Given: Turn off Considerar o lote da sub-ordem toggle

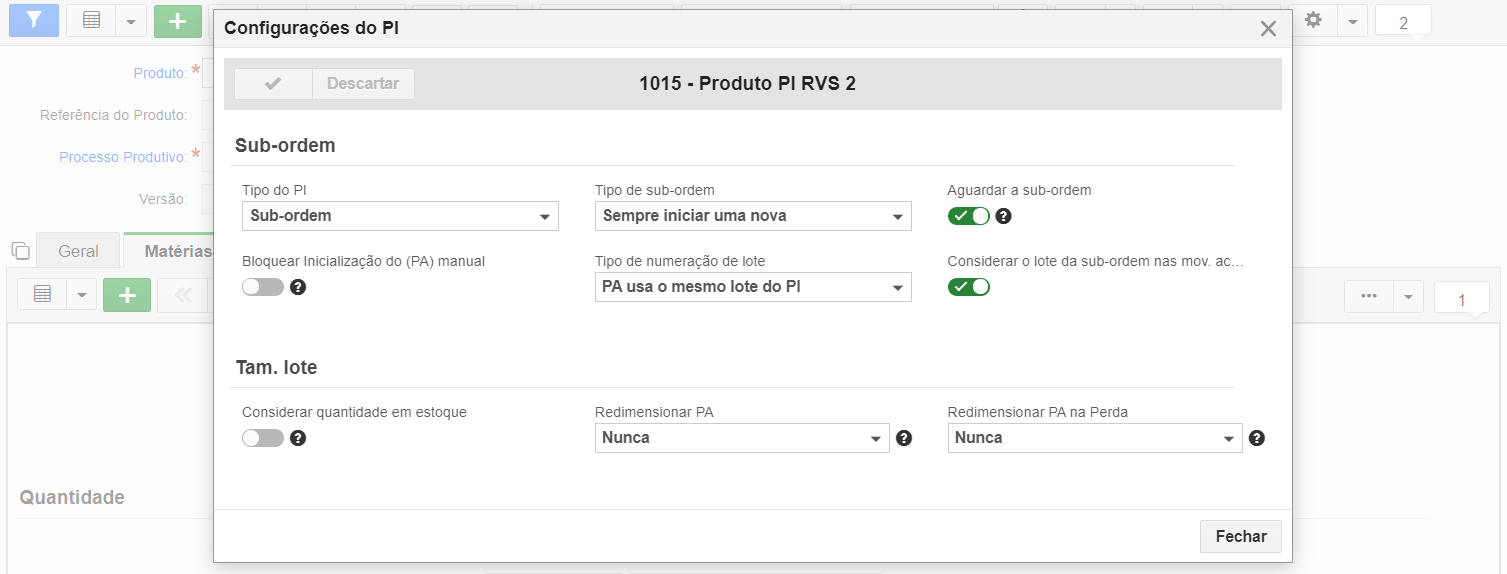Looking at the screenshot, I should click(x=969, y=287).
